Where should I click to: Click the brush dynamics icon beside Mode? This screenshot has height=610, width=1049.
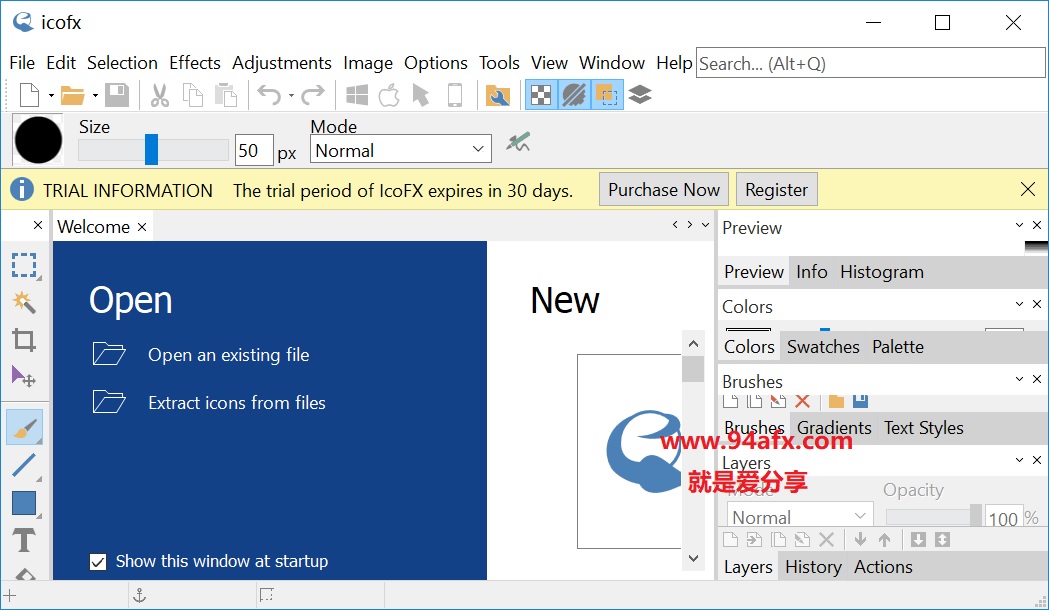(518, 142)
